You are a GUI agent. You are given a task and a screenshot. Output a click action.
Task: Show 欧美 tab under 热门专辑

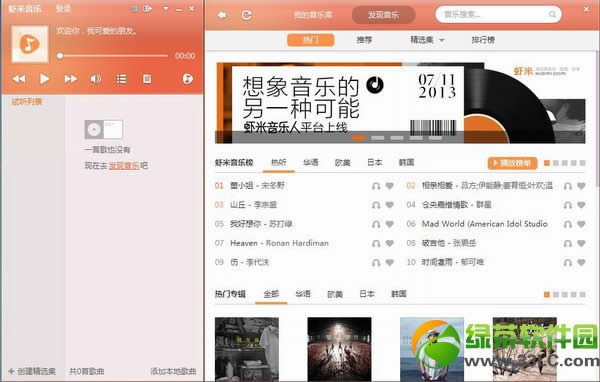click(x=335, y=294)
